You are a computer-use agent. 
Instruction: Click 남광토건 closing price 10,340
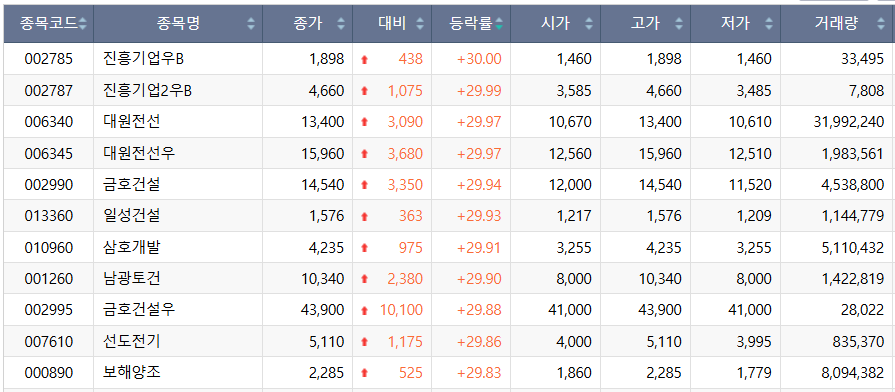(x=322, y=278)
